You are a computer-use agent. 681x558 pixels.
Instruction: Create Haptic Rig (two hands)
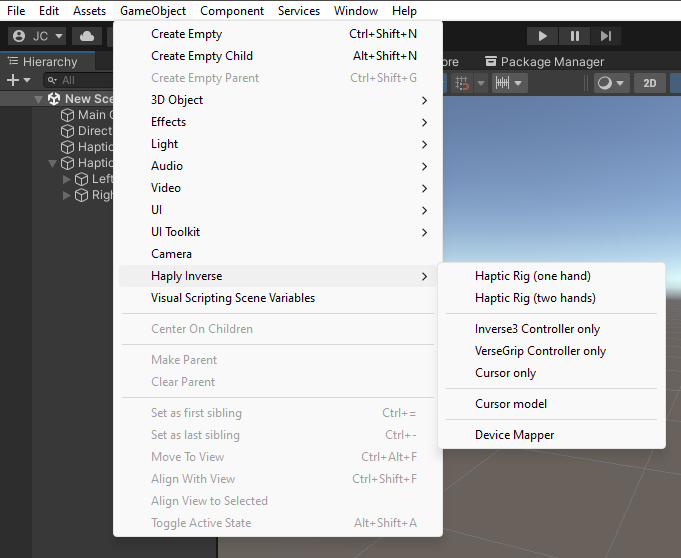(x=552, y=298)
